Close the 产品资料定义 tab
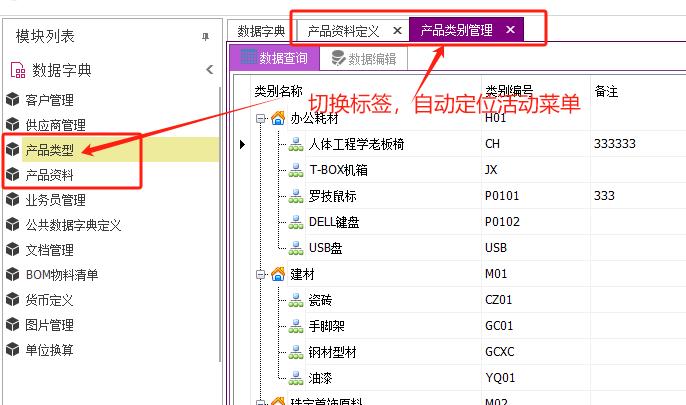The height and width of the screenshot is (405, 686). (397, 31)
